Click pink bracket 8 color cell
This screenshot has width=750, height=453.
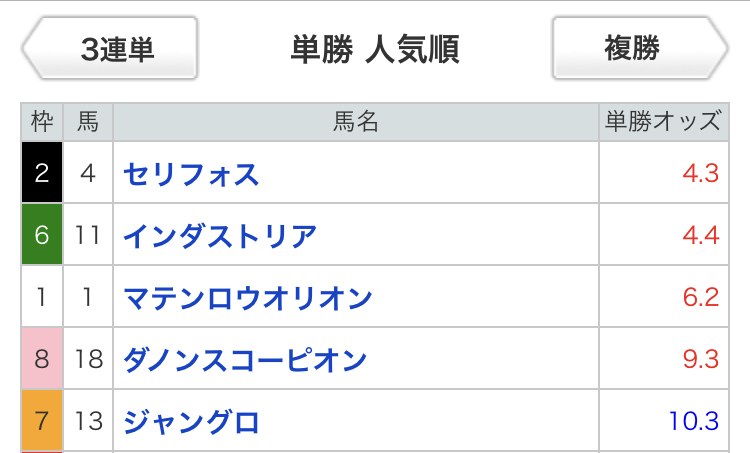[x=42, y=360]
